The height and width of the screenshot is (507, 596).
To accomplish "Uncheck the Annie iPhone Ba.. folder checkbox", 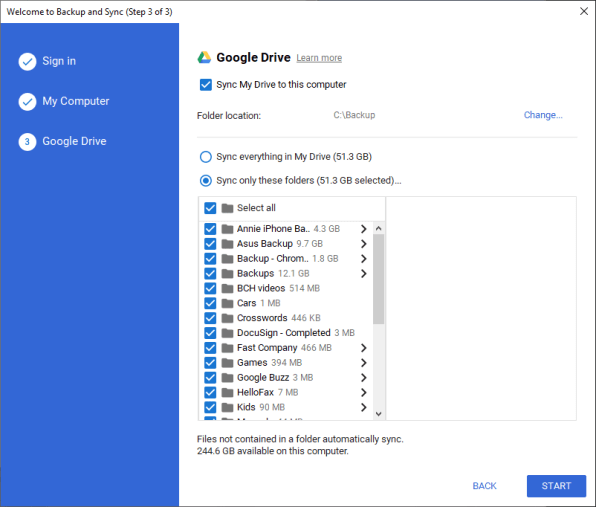I will point(210,229).
